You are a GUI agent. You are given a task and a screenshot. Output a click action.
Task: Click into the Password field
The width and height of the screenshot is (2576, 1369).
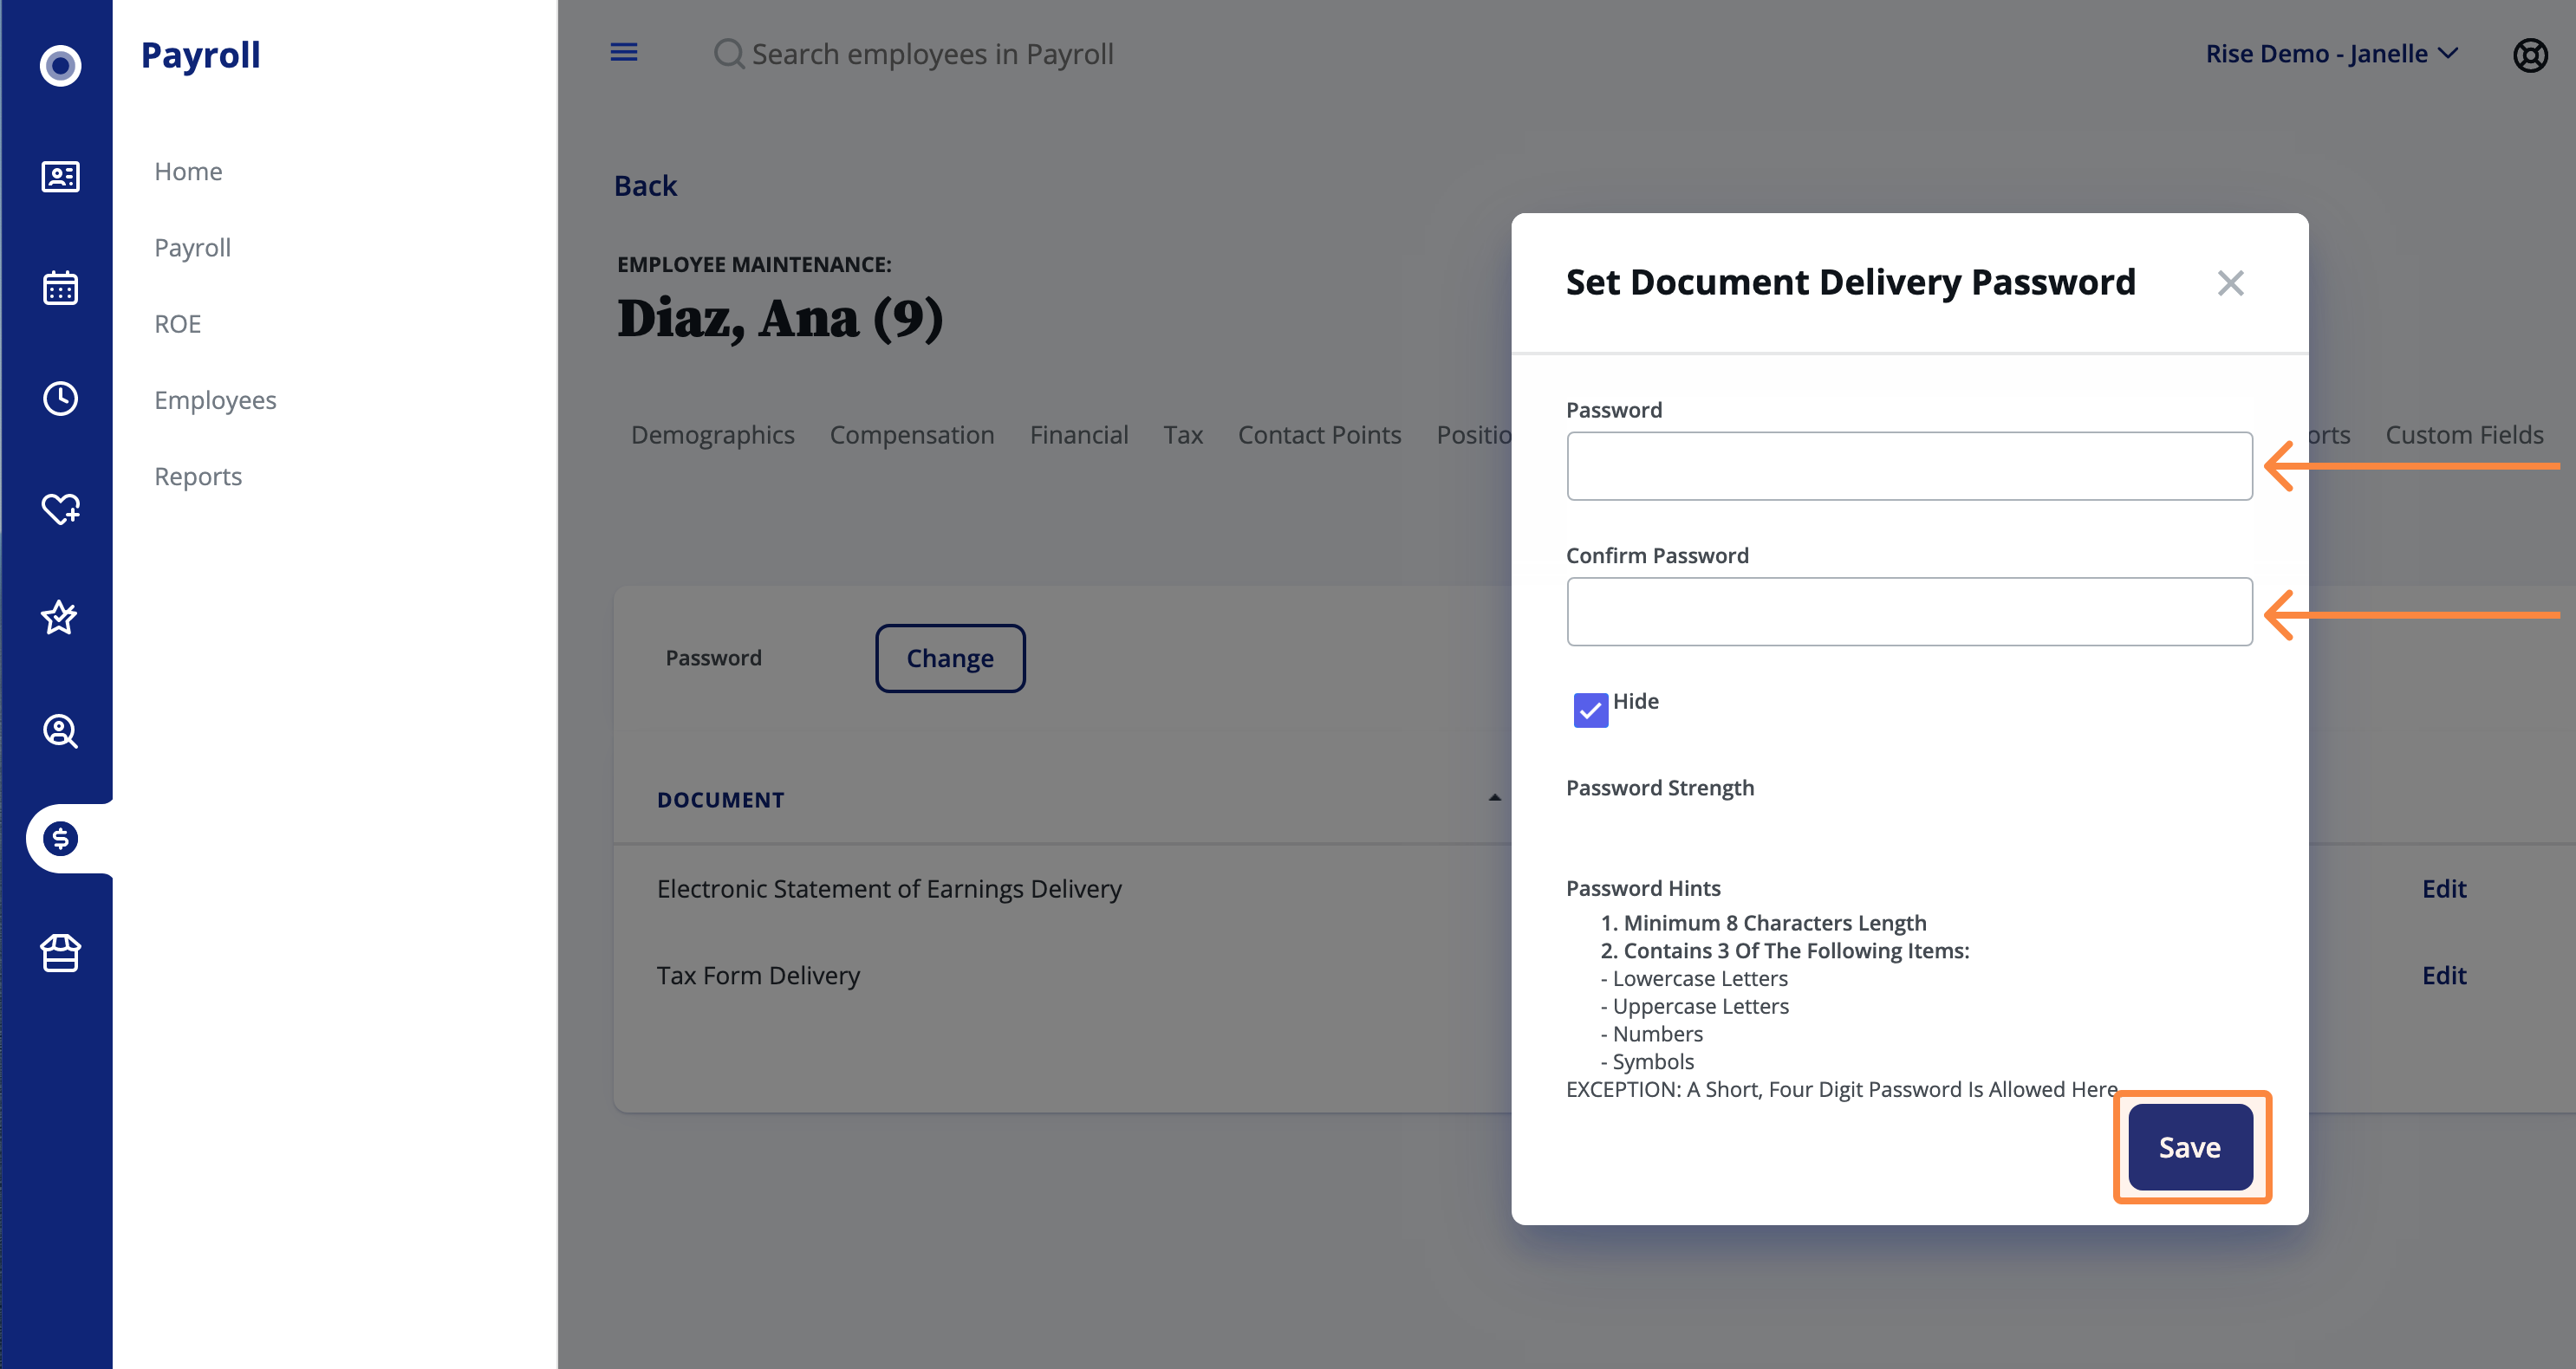tap(1908, 466)
